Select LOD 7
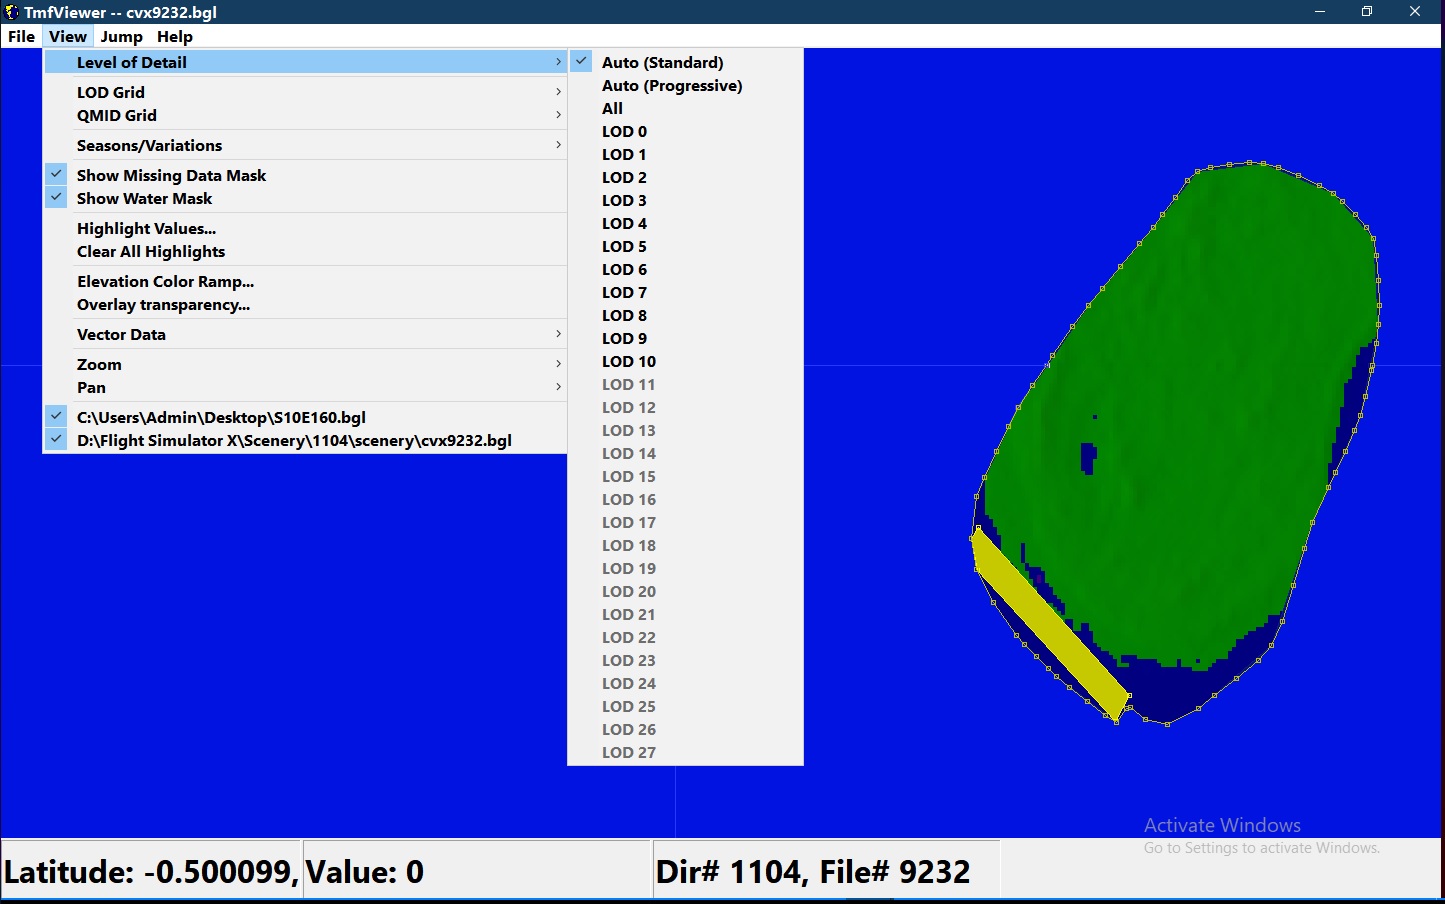1445x904 pixels. click(x=685, y=292)
